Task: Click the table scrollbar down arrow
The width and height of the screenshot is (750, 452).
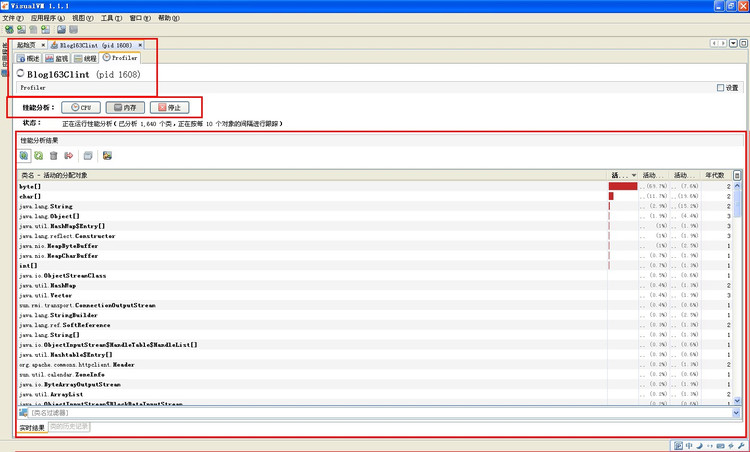Action: pos(737,401)
